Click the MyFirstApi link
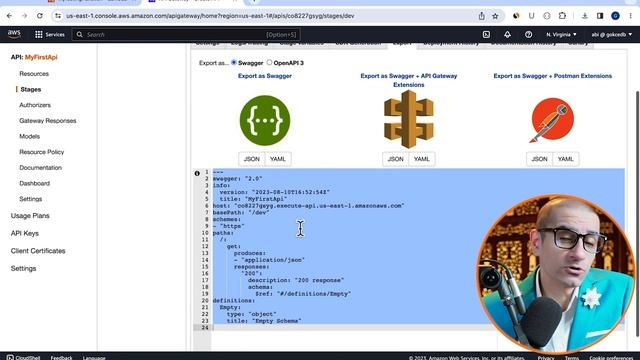 tap(41, 58)
